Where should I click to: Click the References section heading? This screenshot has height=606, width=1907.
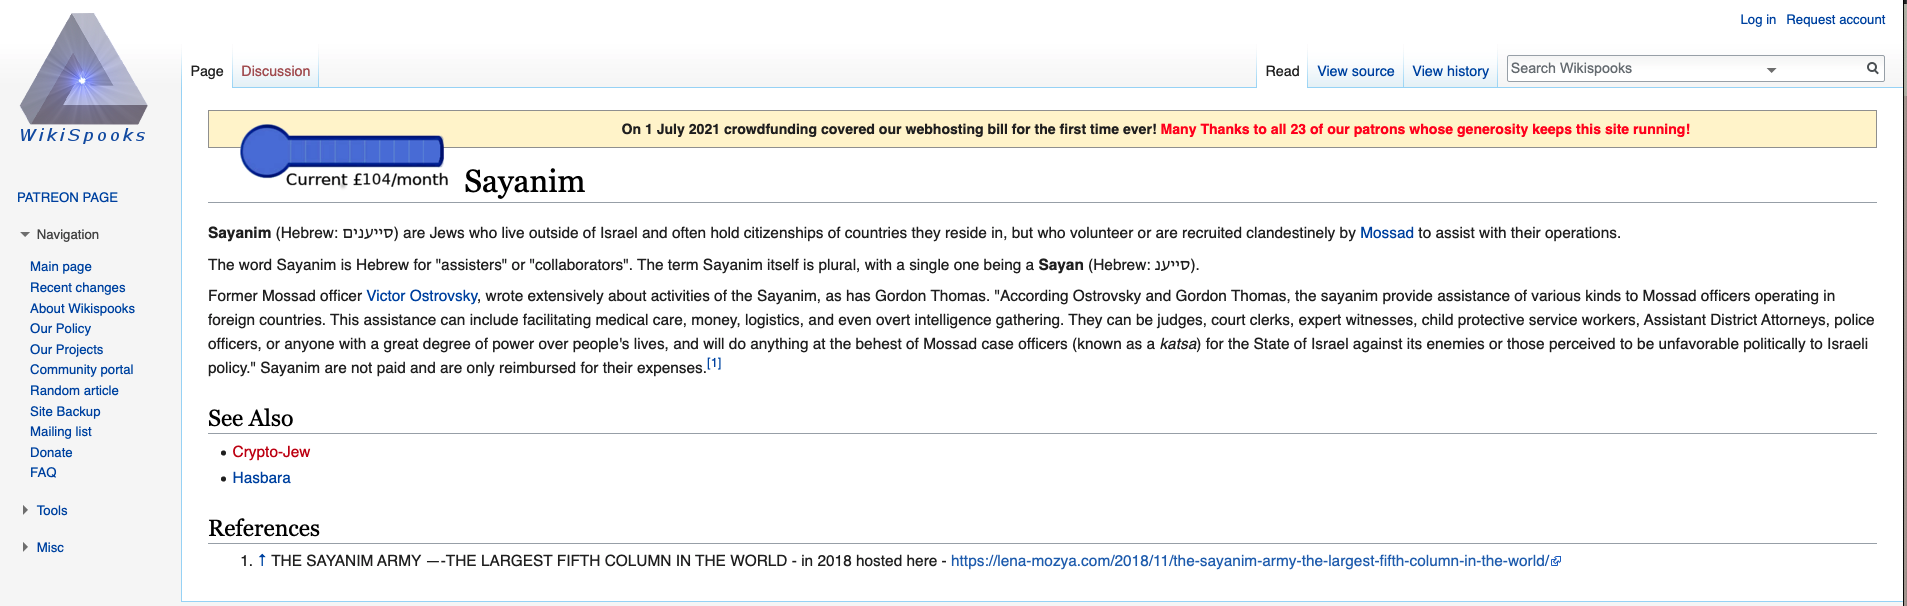pyautogui.click(x=264, y=528)
